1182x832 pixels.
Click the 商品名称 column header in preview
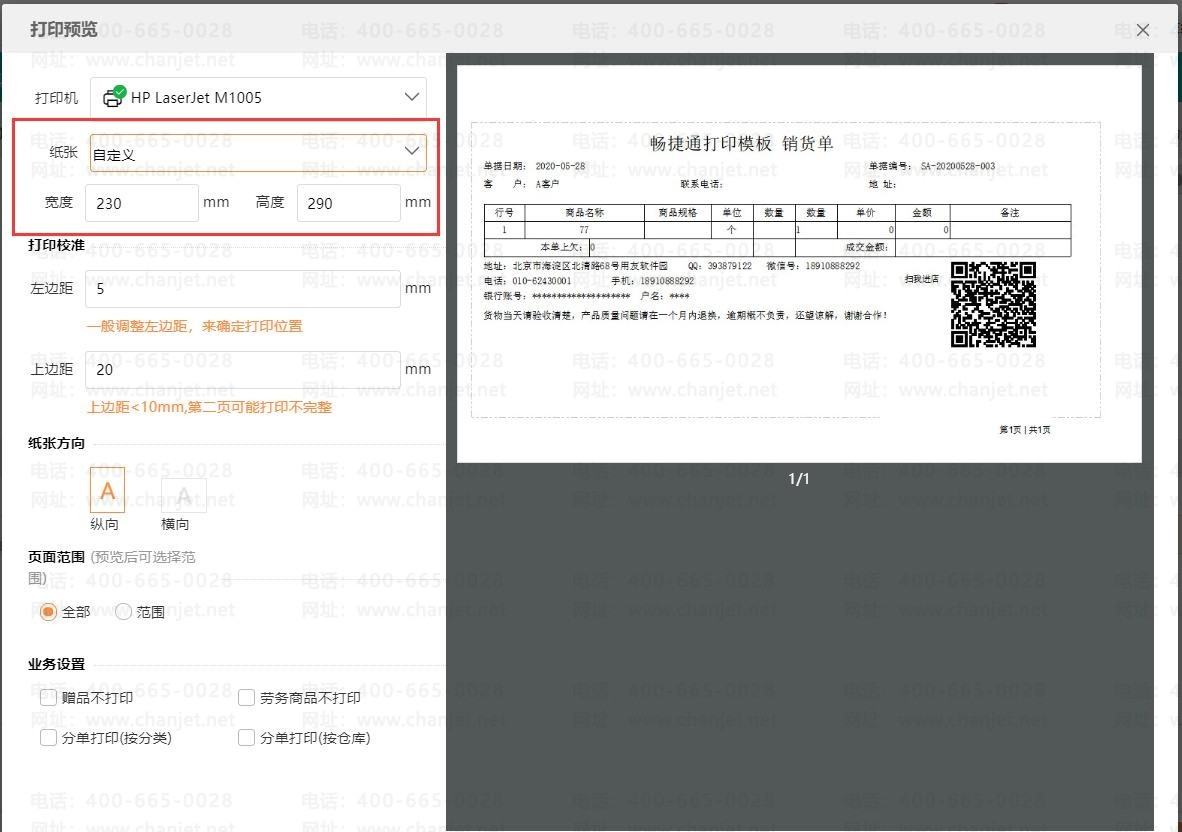584,213
